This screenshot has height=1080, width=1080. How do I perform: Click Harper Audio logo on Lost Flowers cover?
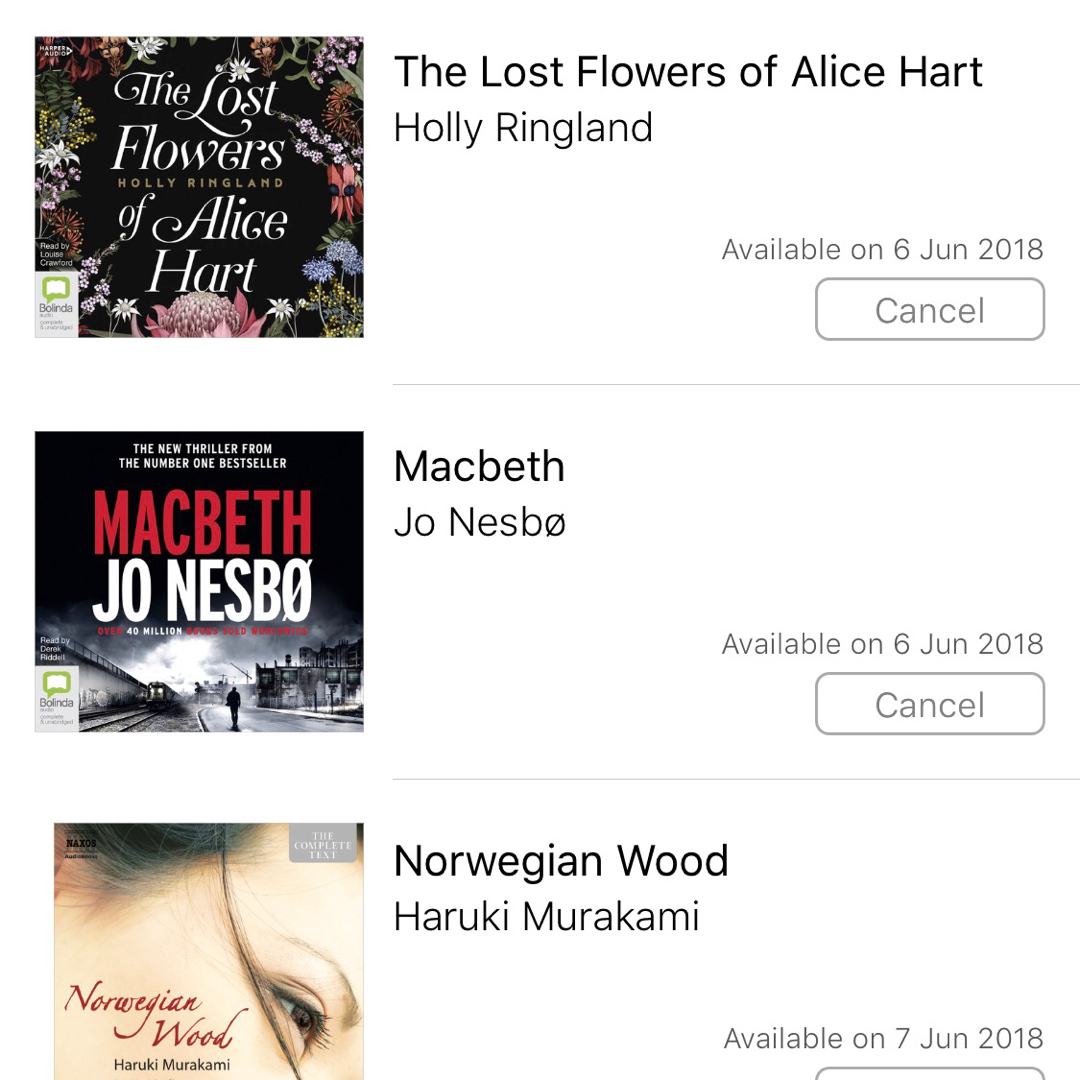55,50
